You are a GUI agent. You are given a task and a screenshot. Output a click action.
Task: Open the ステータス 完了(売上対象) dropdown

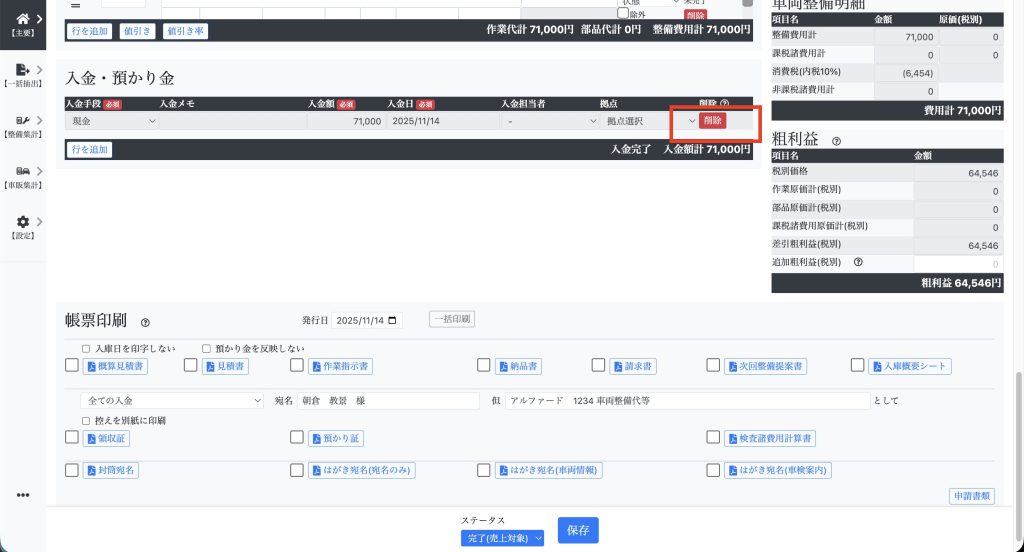(x=503, y=538)
